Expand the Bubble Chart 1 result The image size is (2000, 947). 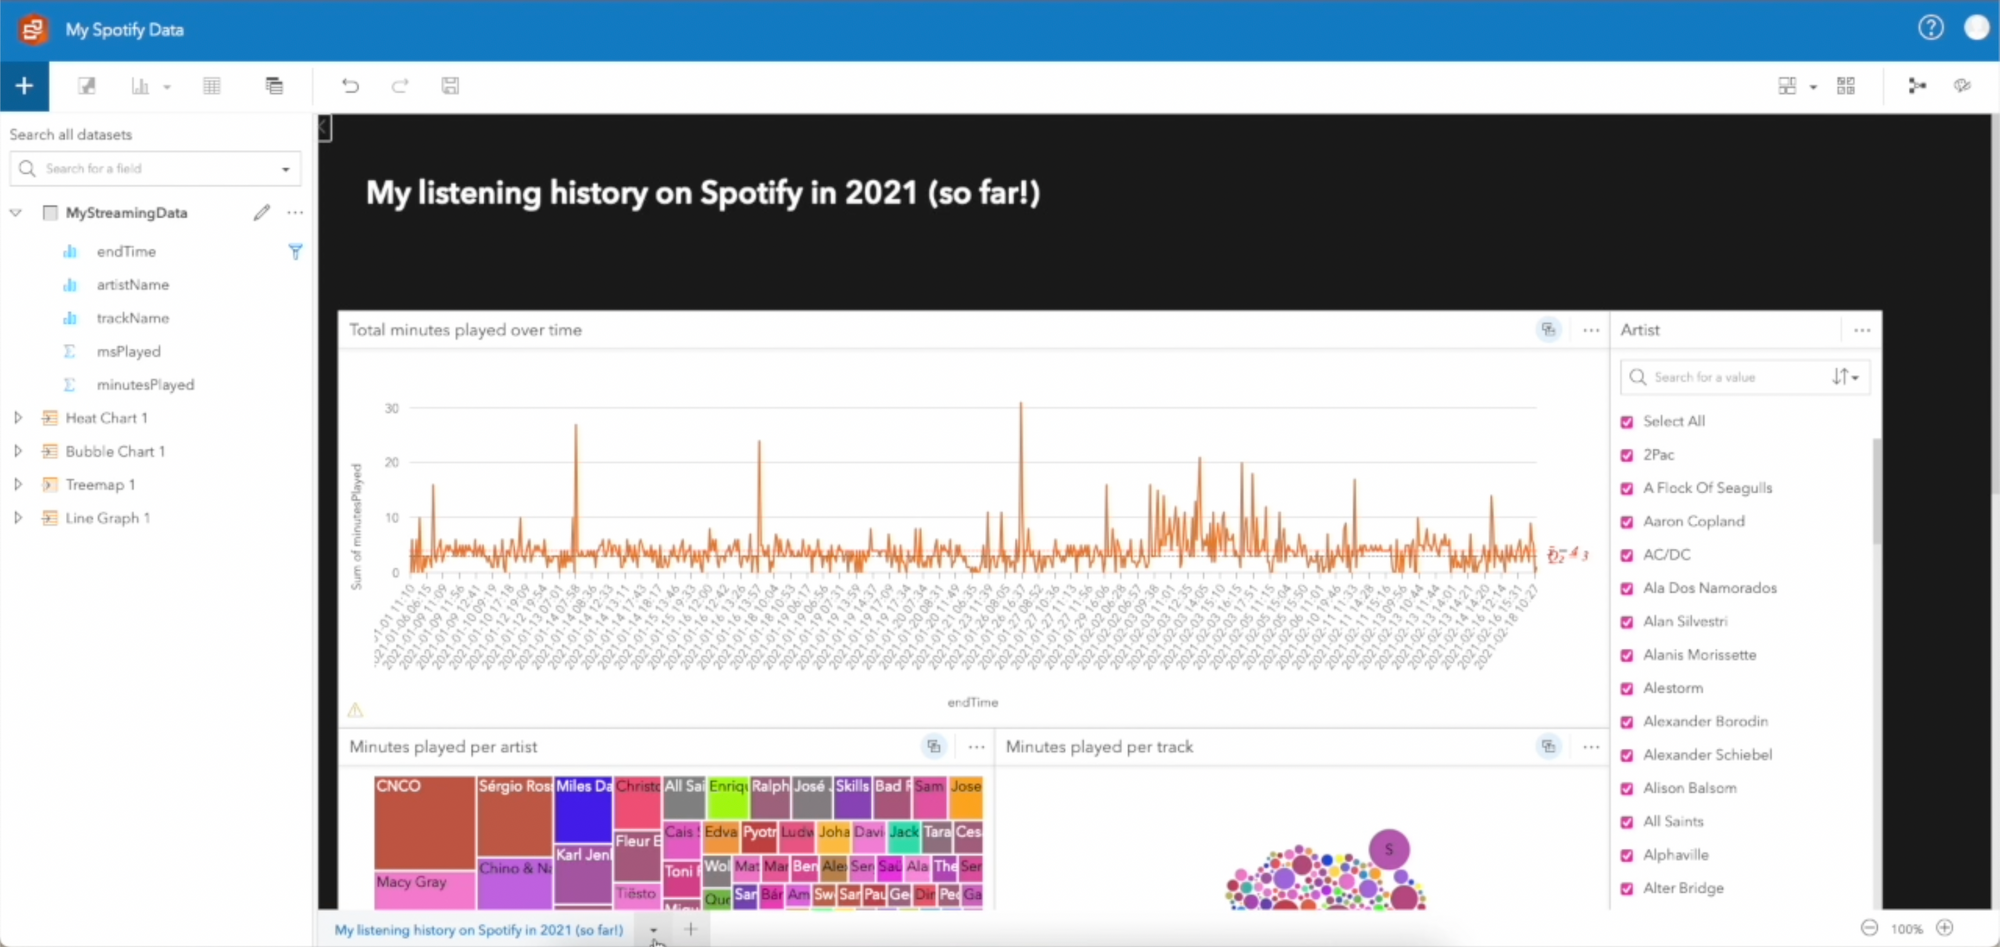pyautogui.click(x=17, y=451)
